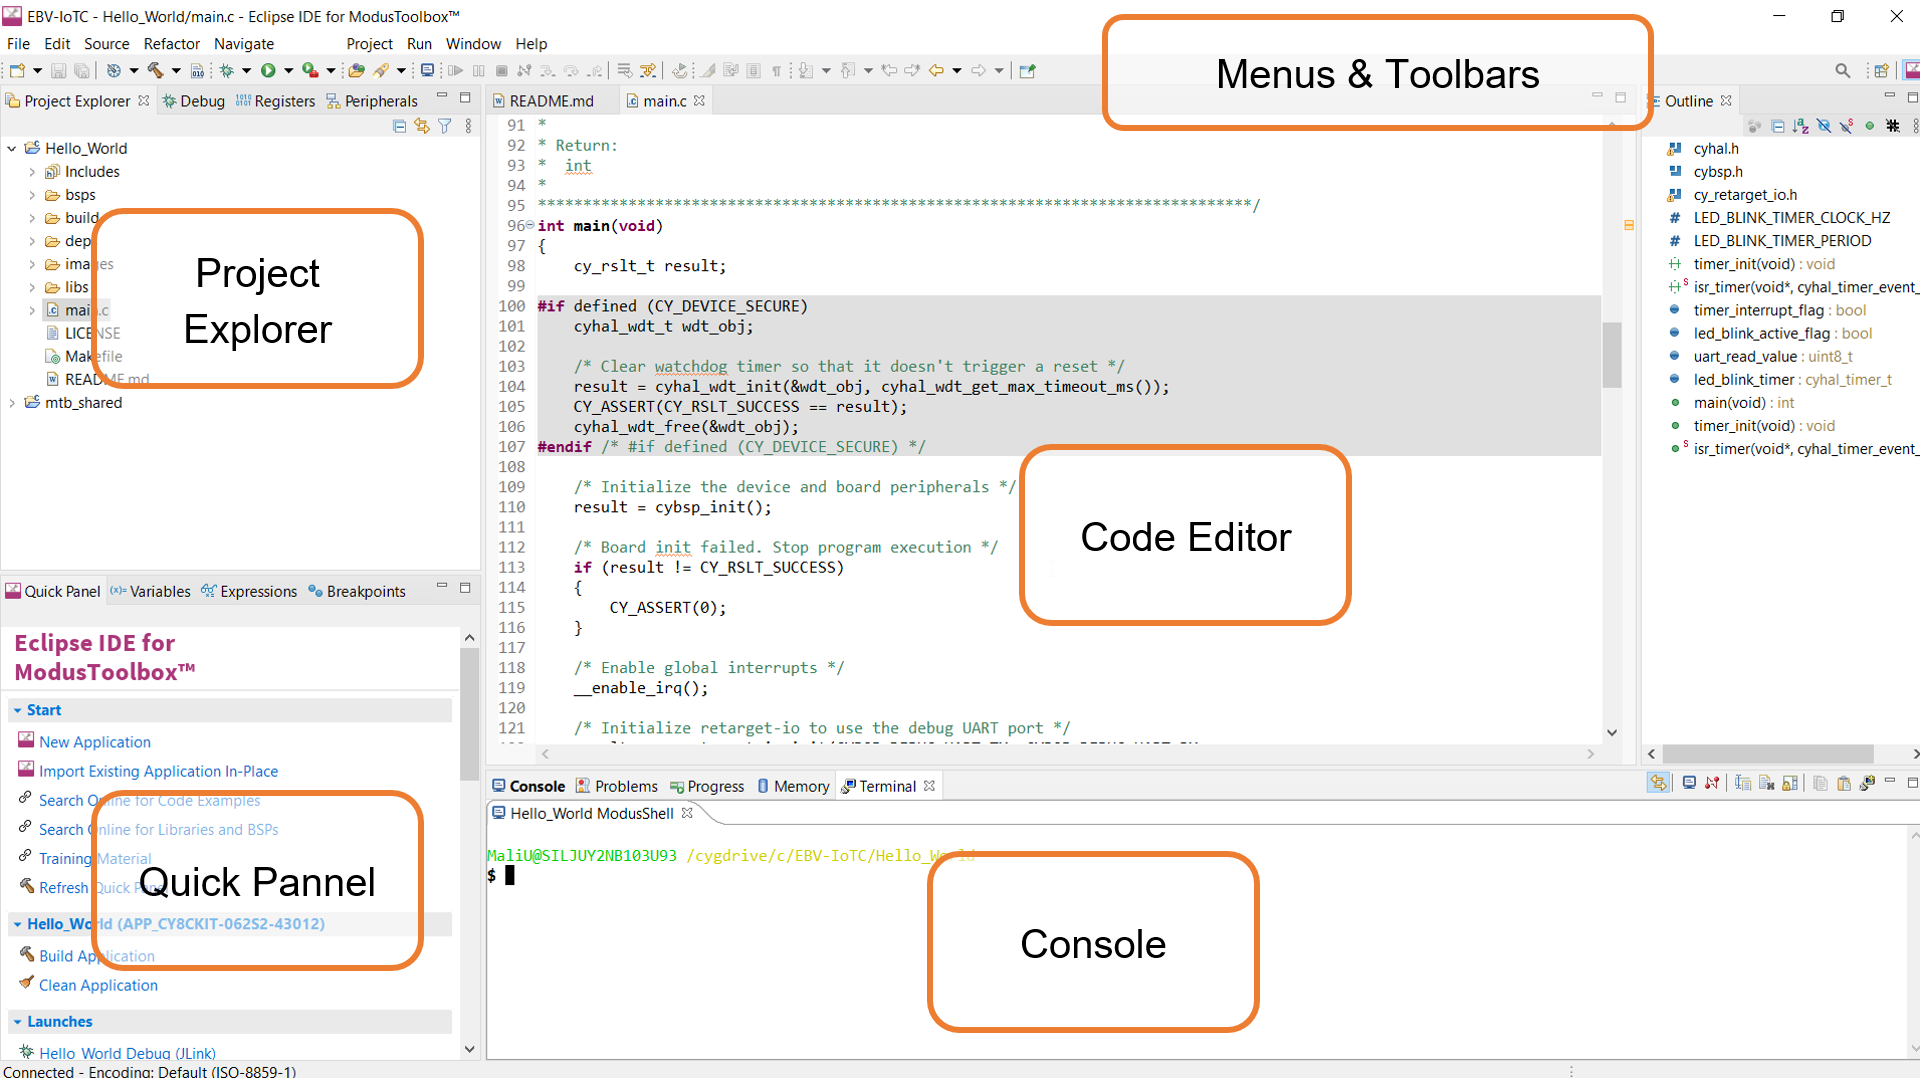Click the Build hammer icon in toolbar
Screen dimensions: 1920x1080
tap(155, 70)
